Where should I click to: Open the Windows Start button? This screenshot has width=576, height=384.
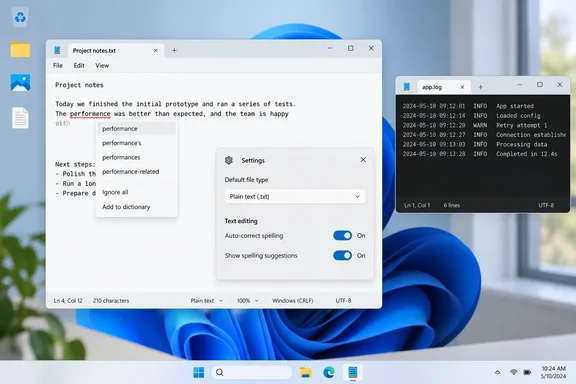pos(199,372)
